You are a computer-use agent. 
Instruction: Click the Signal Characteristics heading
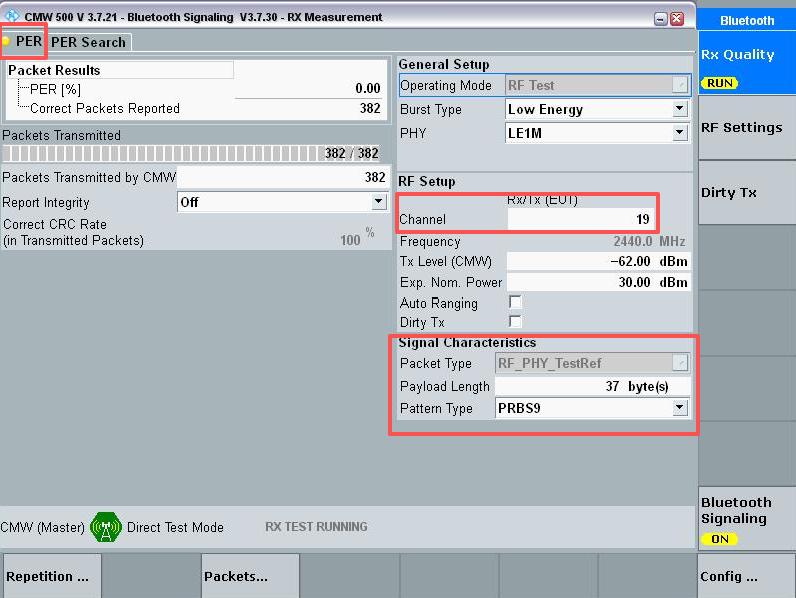[467, 343]
